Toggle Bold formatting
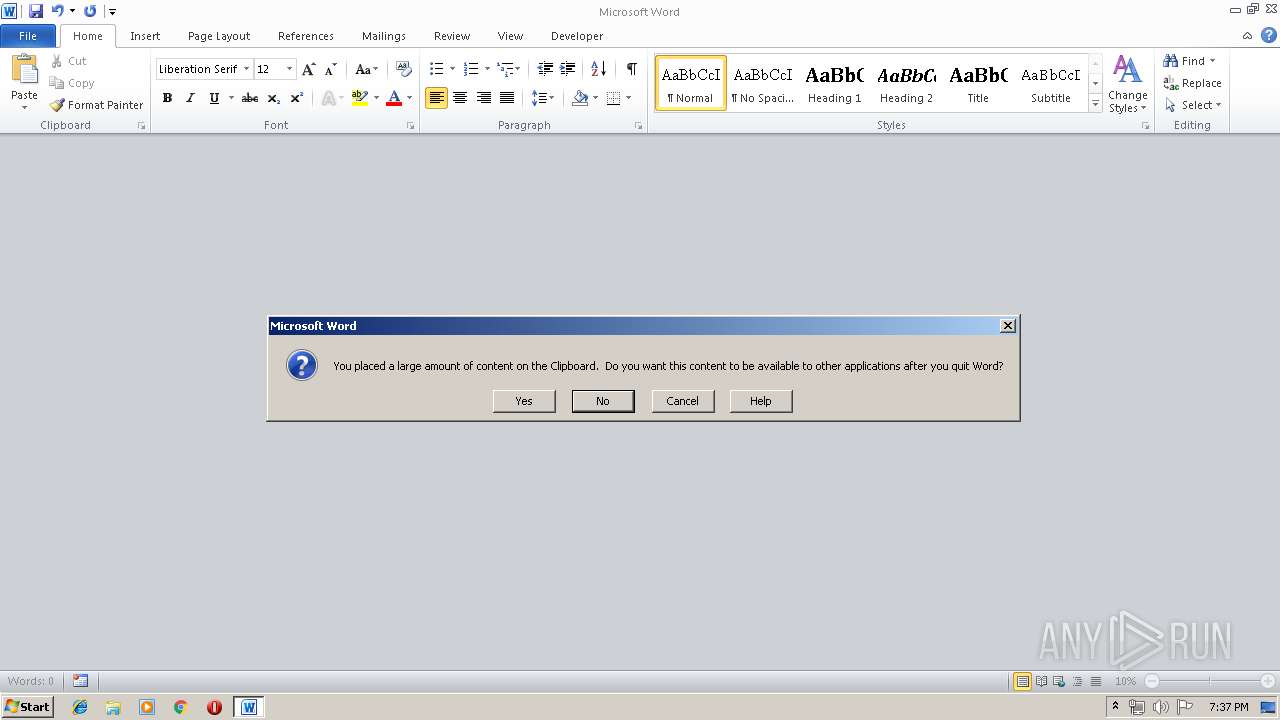This screenshot has width=1280, height=720. (x=167, y=98)
